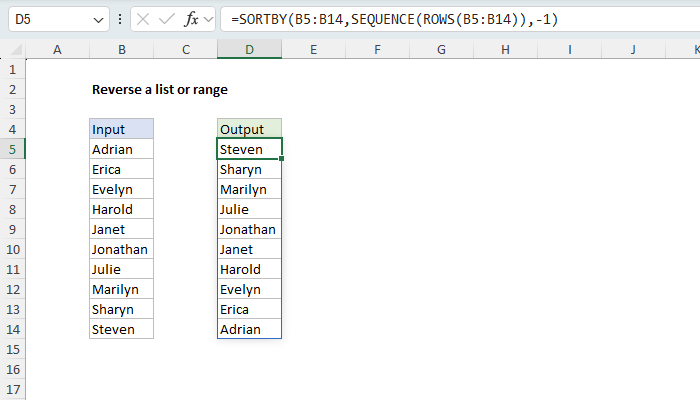Click input cell containing Adrian
The width and height of the screenshot is (700, 400).
point(121,149)
